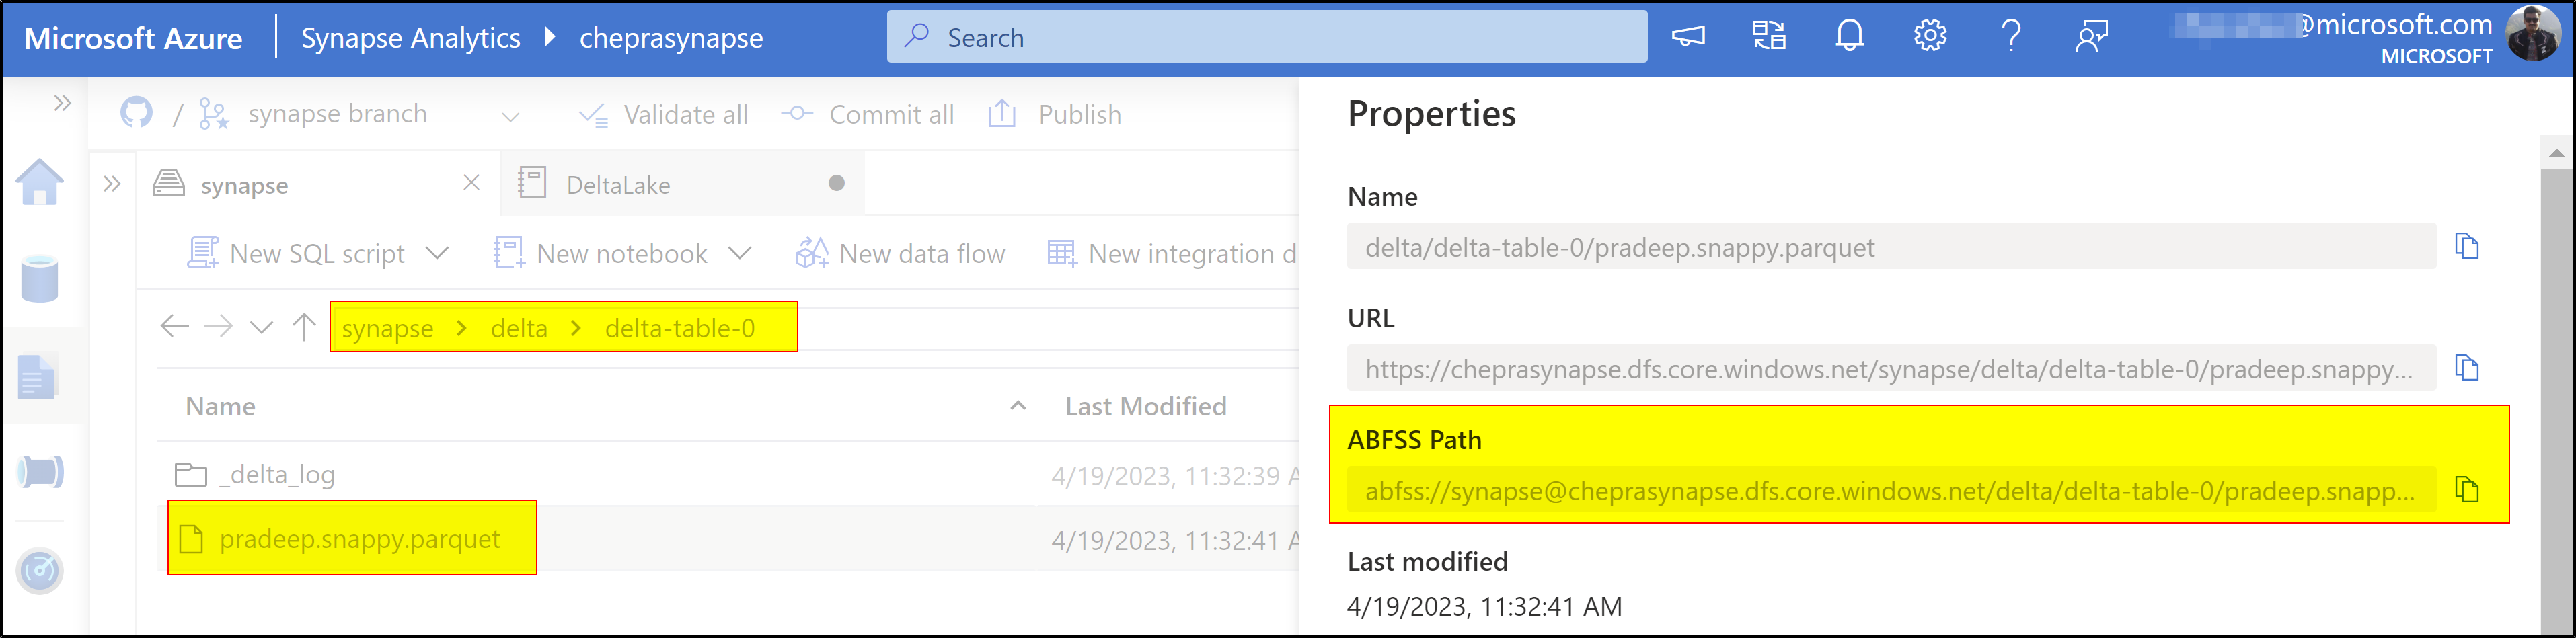This screenshot has width=2576, height=638.
Task: Close the synapse tab
Action: (x=472, y=183)
